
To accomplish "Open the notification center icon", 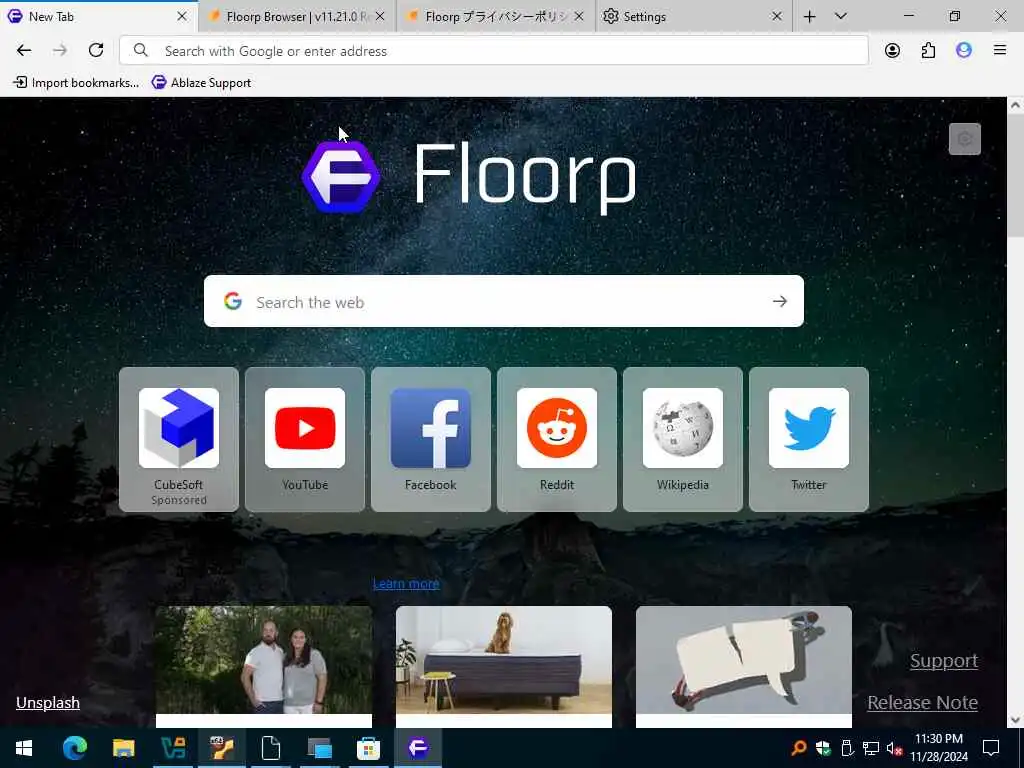I will [991, 748].
